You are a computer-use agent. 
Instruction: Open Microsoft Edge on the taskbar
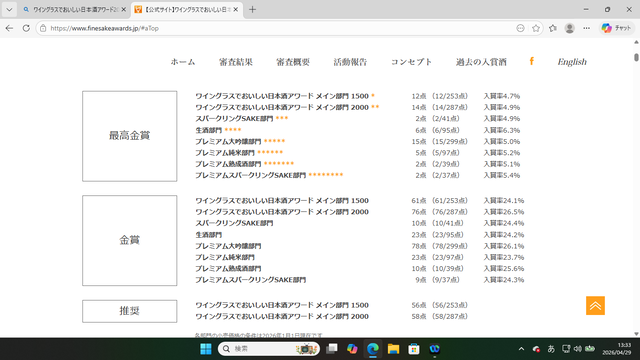point(372,349)
